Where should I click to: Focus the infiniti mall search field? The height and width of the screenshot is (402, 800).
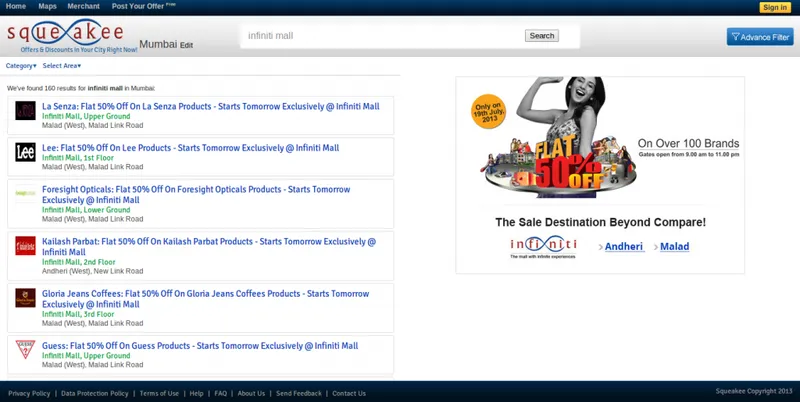(x=383, y=36)
